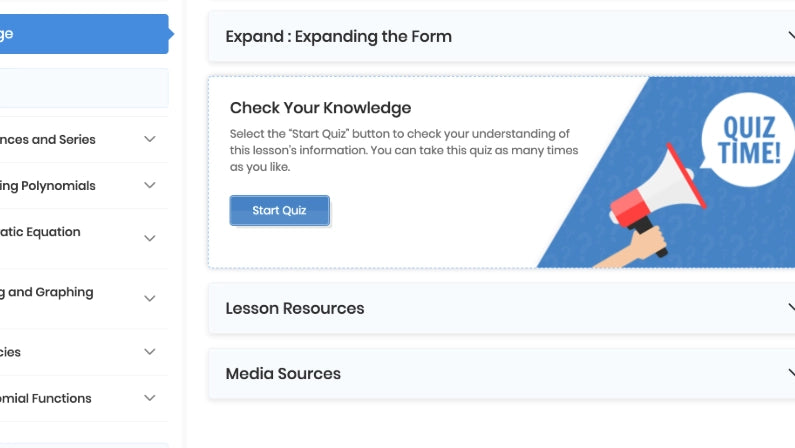Viewport: 795px width, 448px height.
Task: Click the chevron beside the Series sidebar item
Action: pos(150,140)
